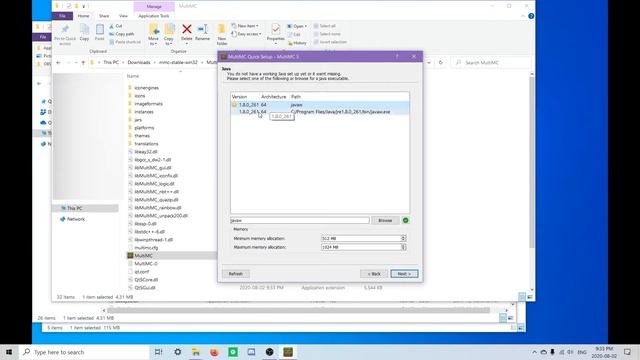Viewport: 640px width, 360px height.
Task: Click the red X Delete icon
Action: (x=187, y=32)
